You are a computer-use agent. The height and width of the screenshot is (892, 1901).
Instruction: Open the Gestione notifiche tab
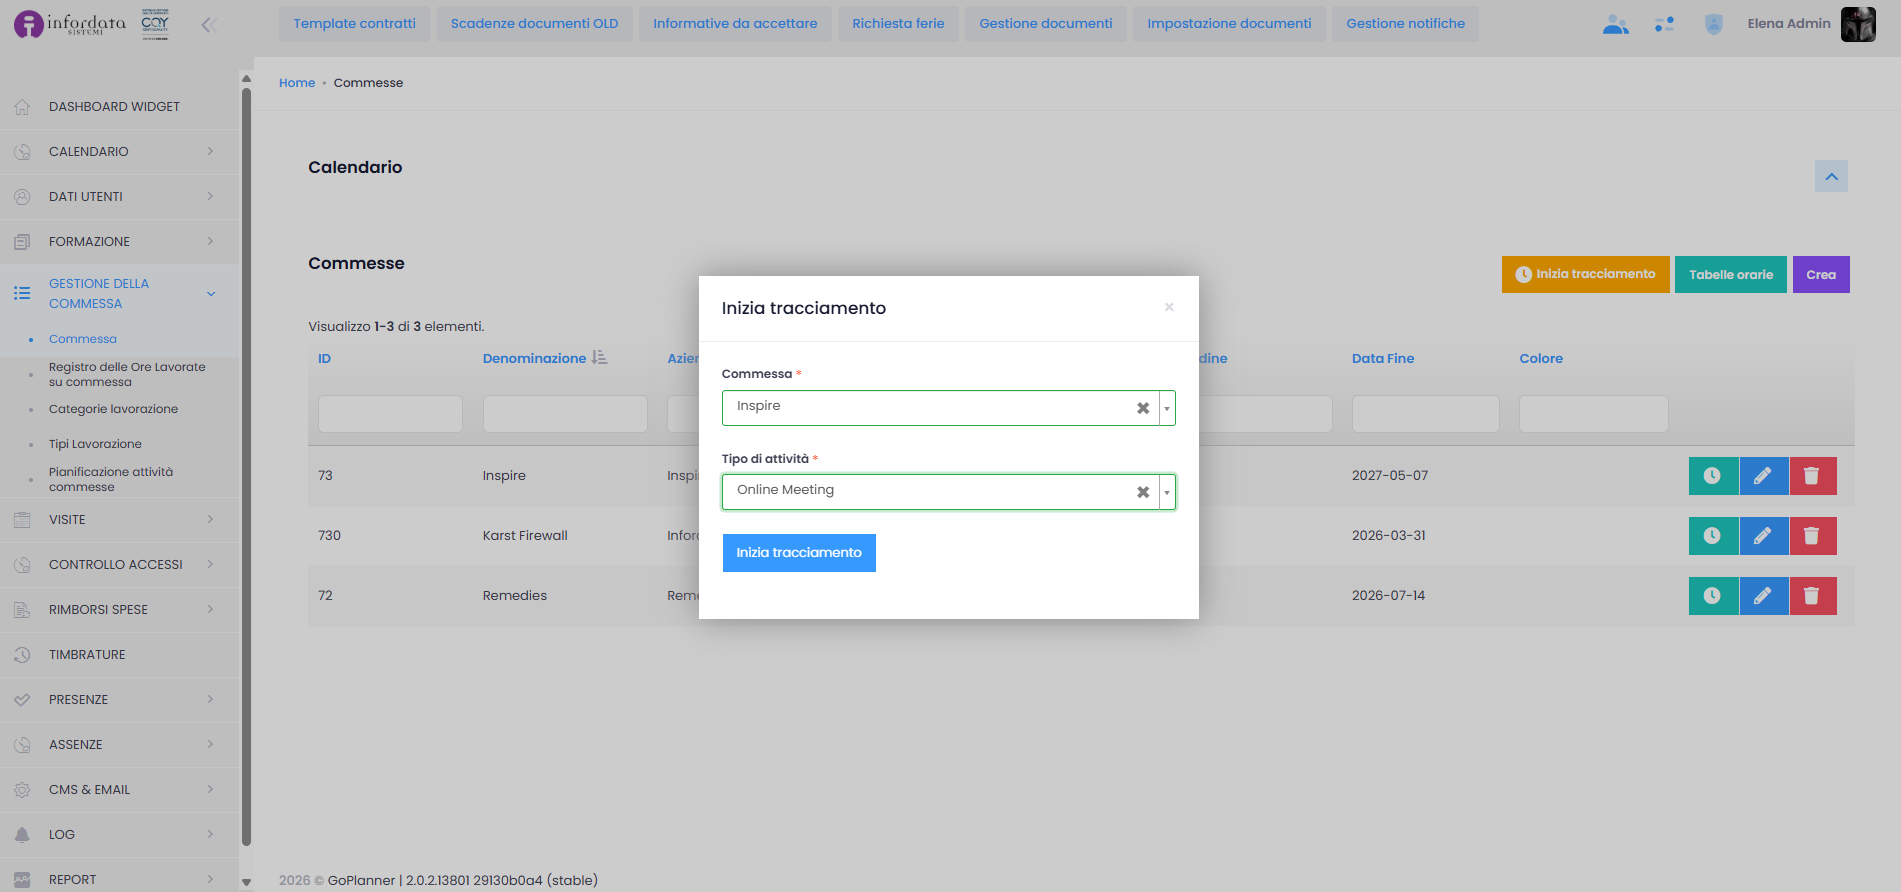tap(1405, 24)
